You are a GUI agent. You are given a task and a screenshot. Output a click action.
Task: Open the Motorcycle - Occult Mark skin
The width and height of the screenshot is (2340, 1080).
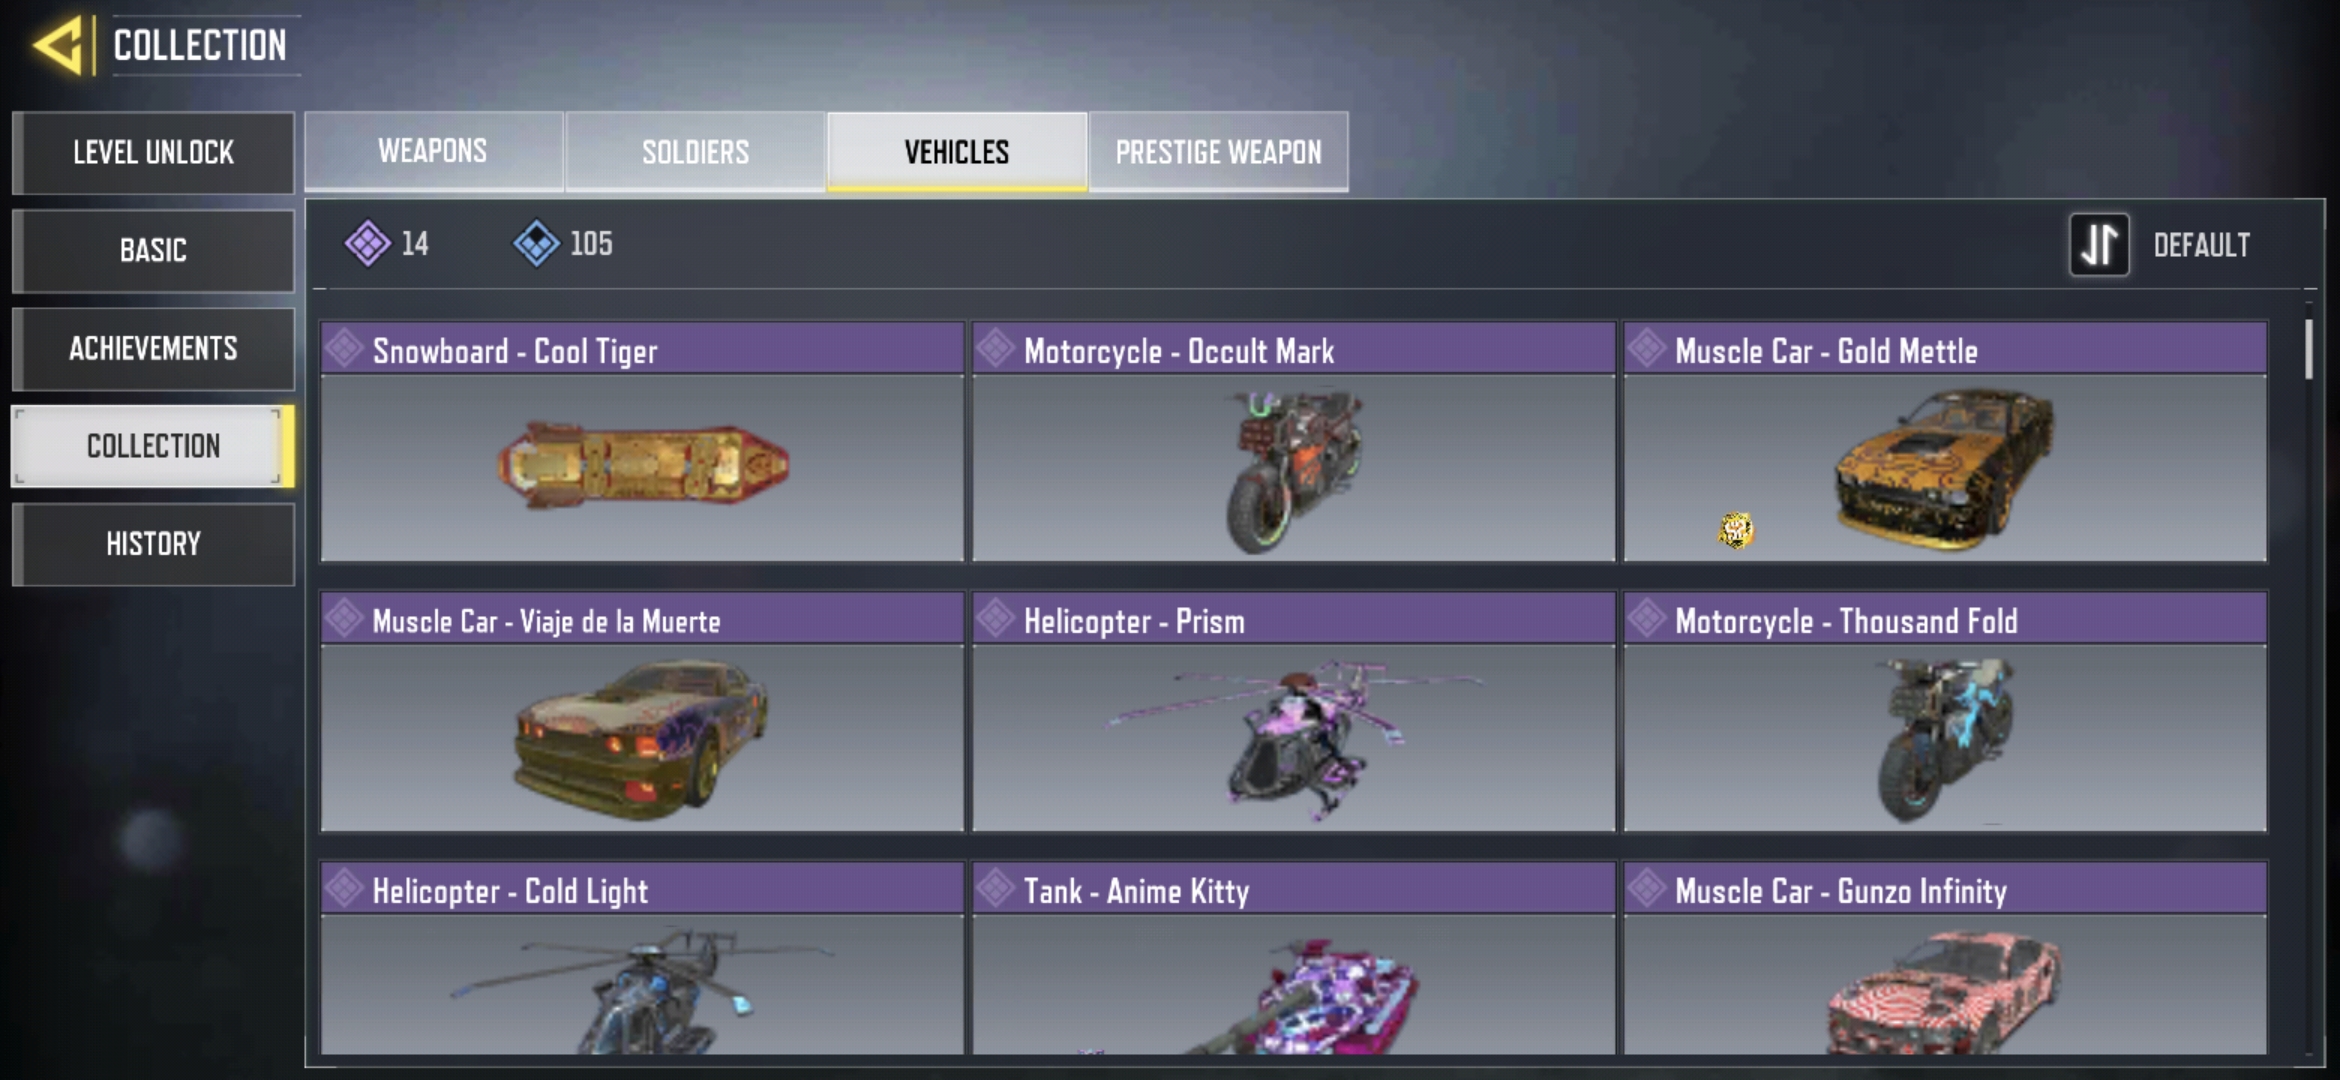pyautogui.click(x=1293, y=441)
